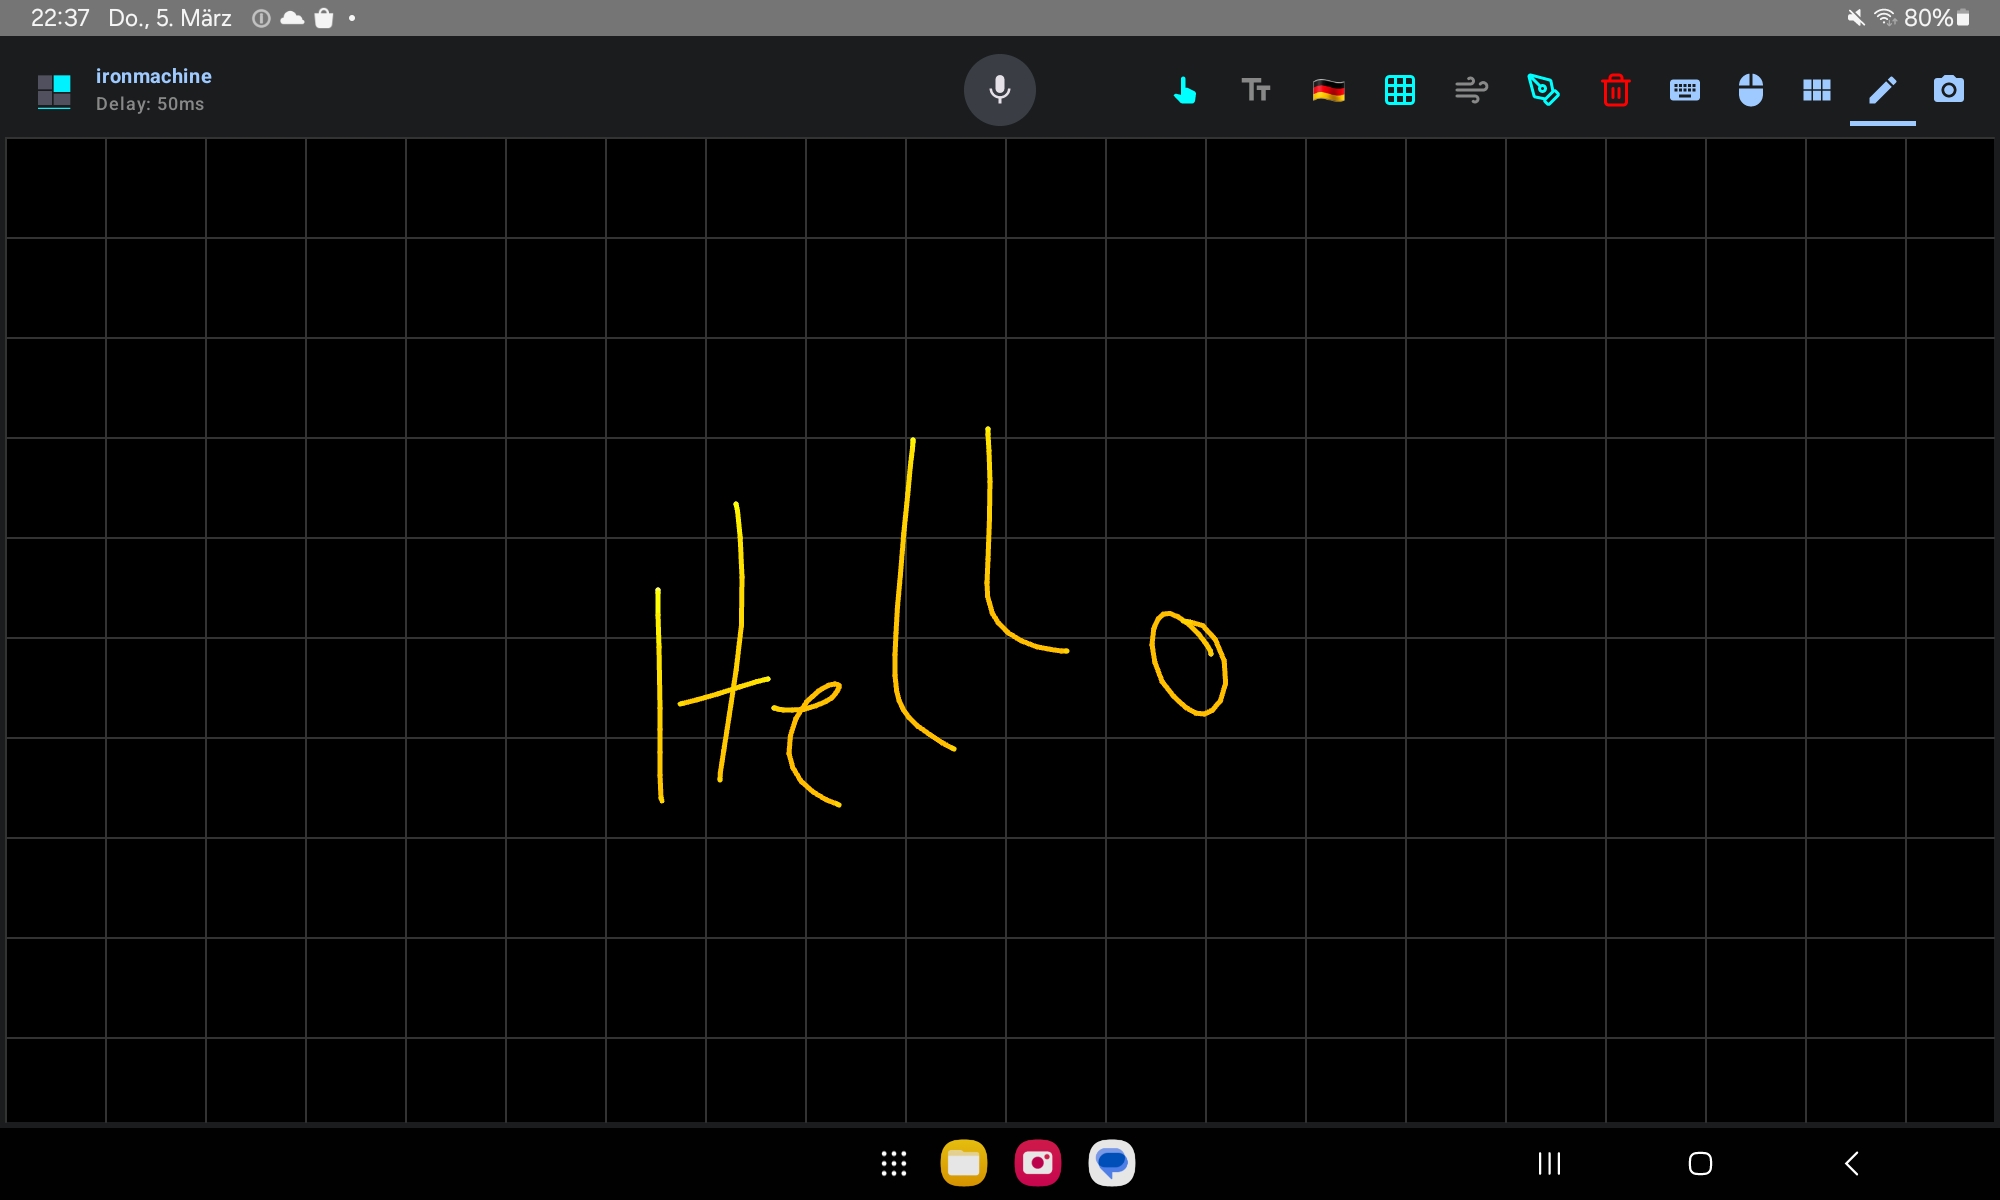Clear the canvas with the trash icon
Viewport: 2000px width, 1200px height.
click(1616, 90)
